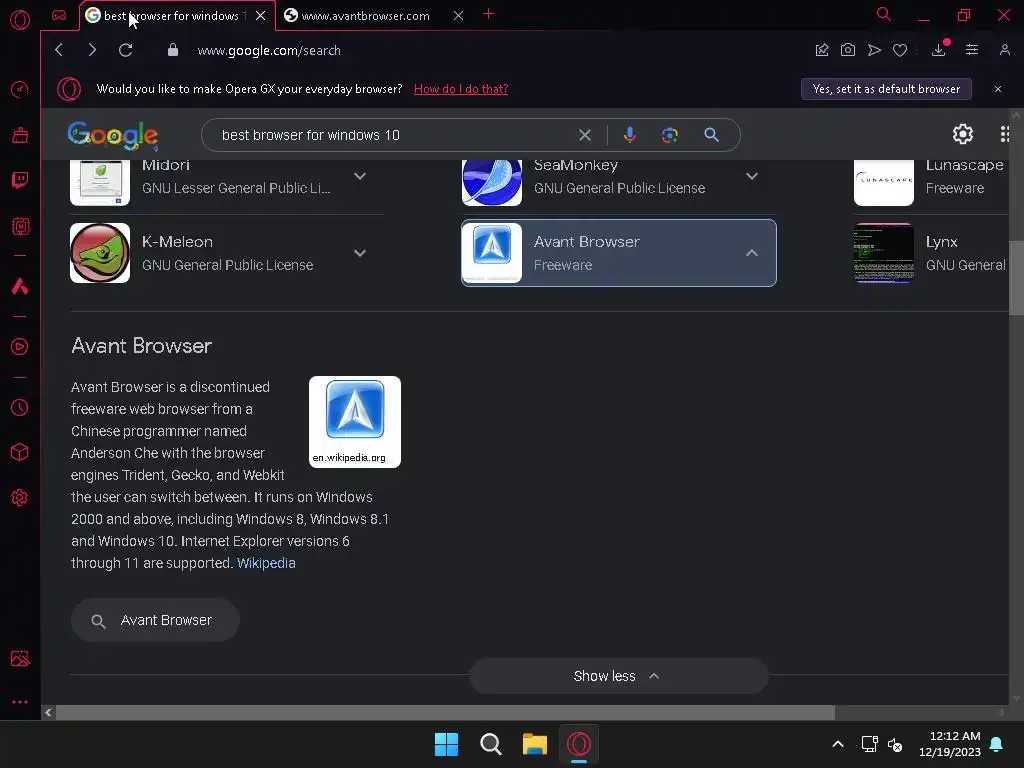Open Windows Start menu
1024x768 pixels.
446,744
